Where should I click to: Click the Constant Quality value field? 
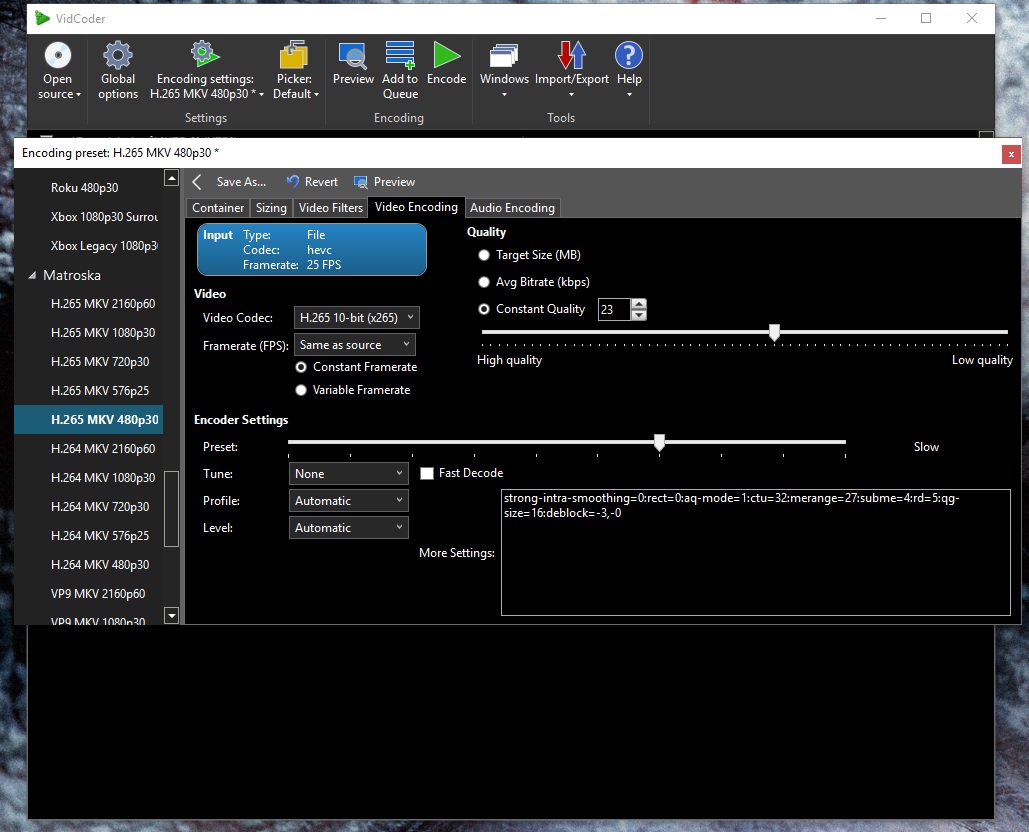[x=614, y=309]
